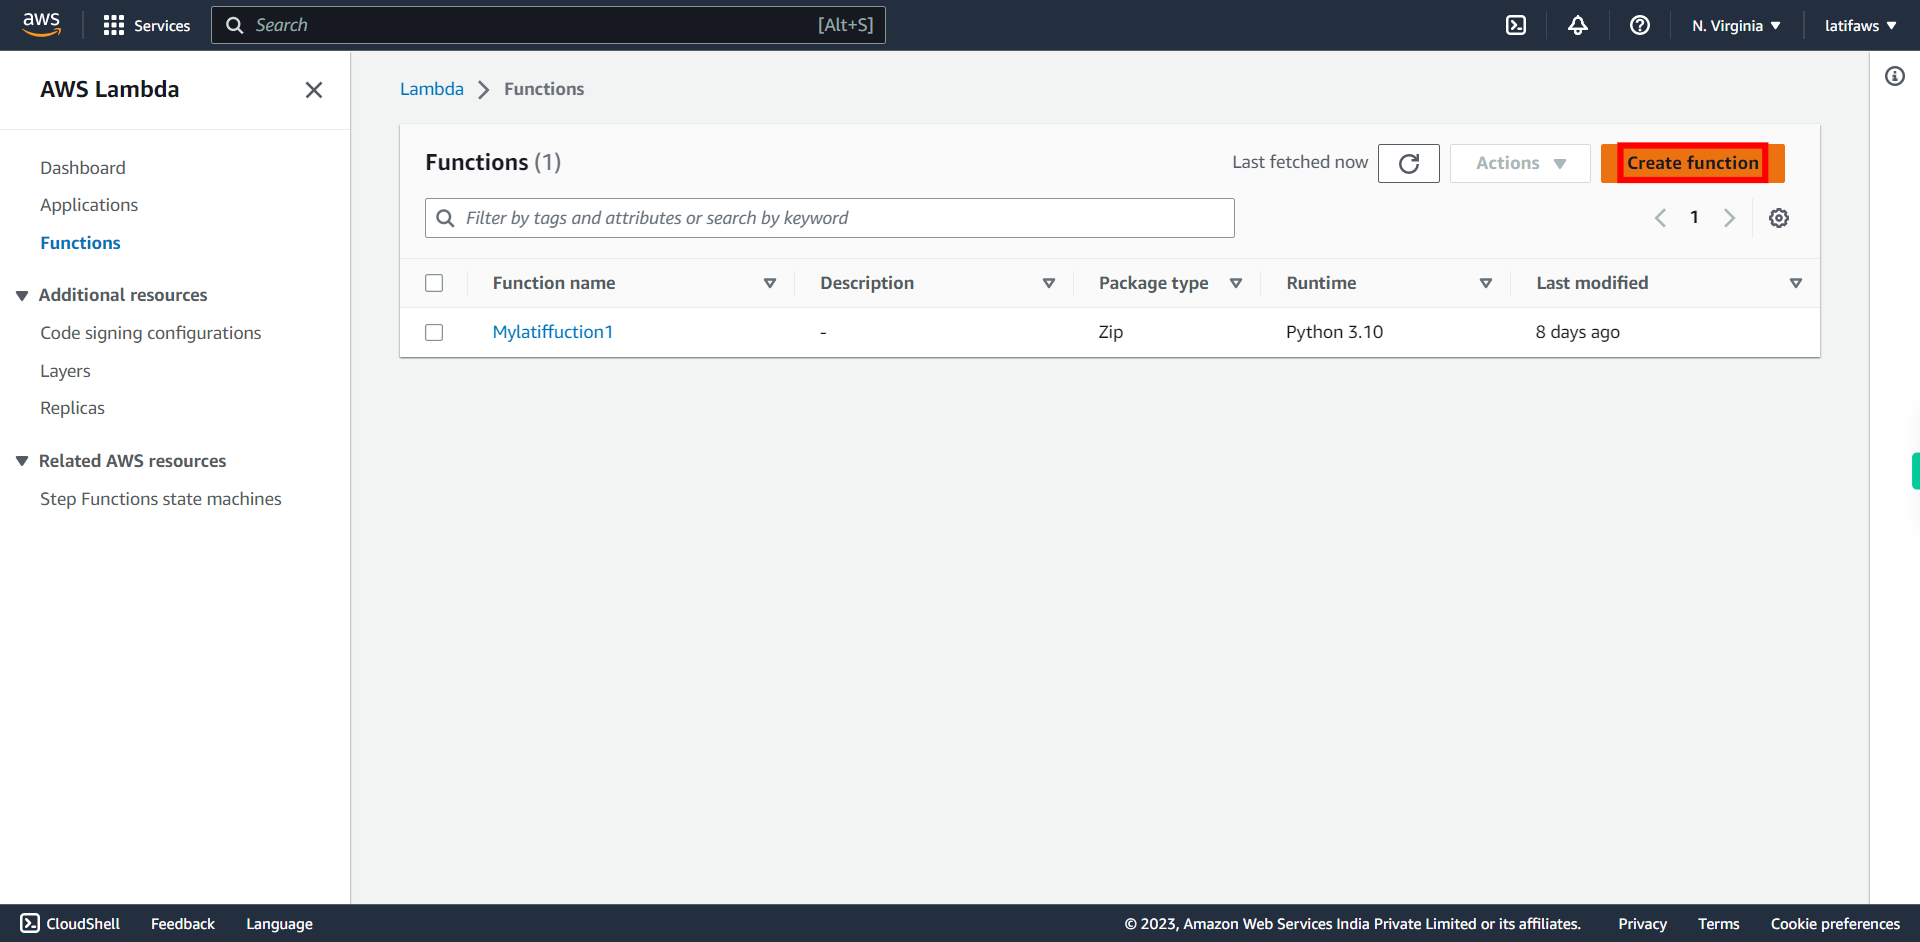1920x942 pixels.
Task: Open Code signing configurations
Action: [150, 333]
